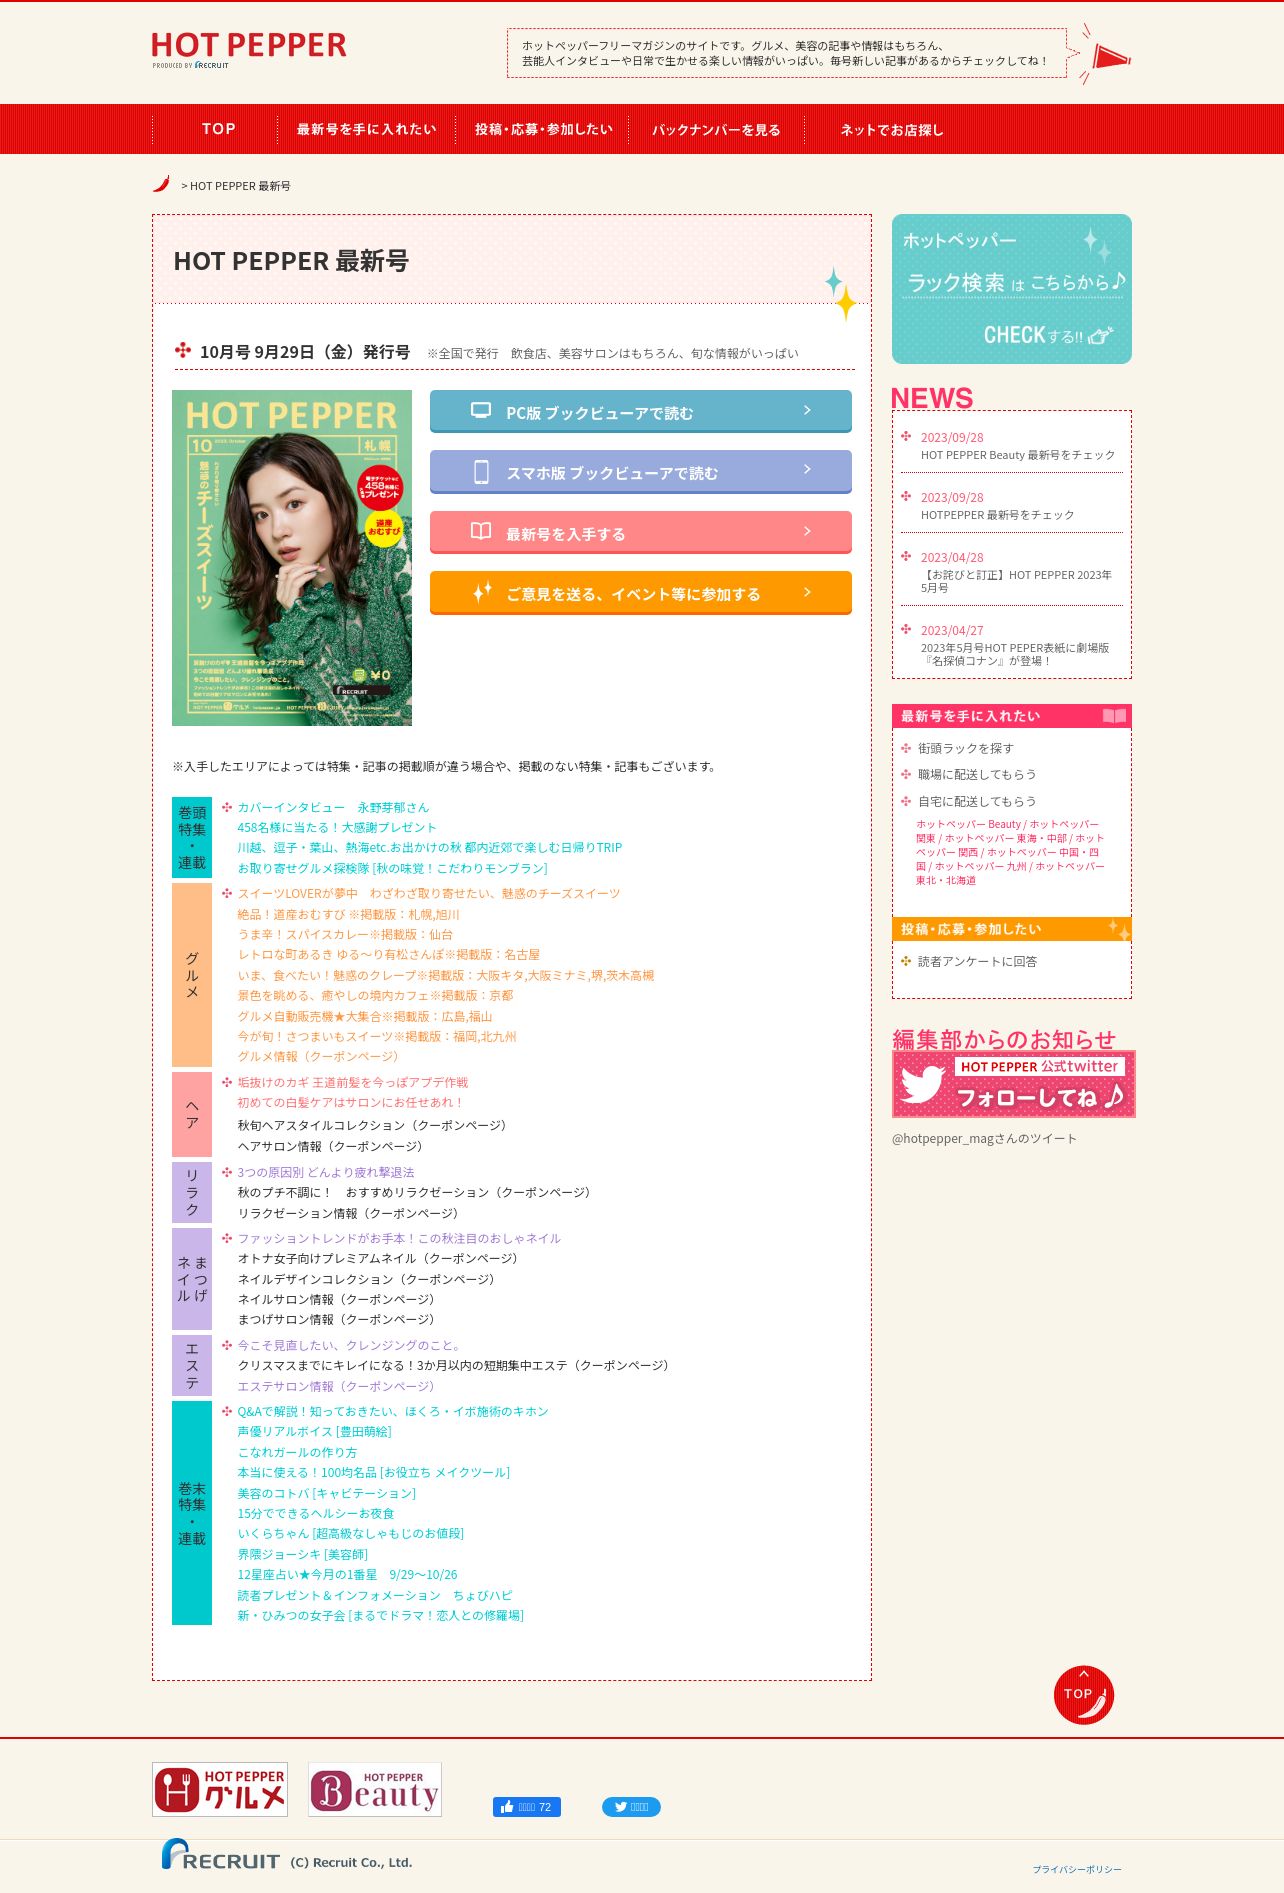The image size is (1284, 1893).
Task: Open 新・ひみつの女子会 link
Action: point(380,1615)
